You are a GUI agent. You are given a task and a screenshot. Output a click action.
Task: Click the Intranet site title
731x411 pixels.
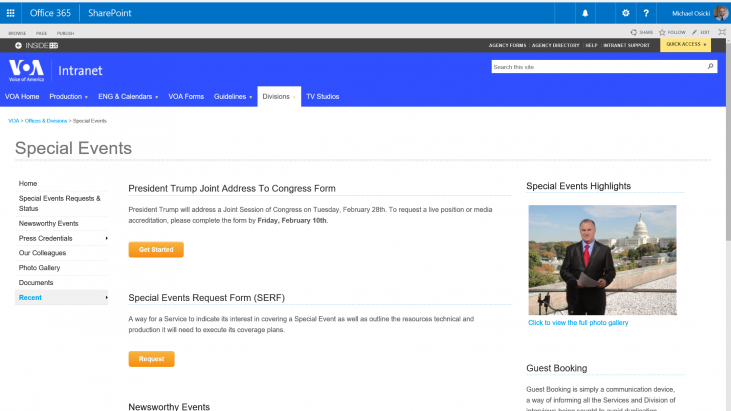pyautogui.click(x=80, y=71)
